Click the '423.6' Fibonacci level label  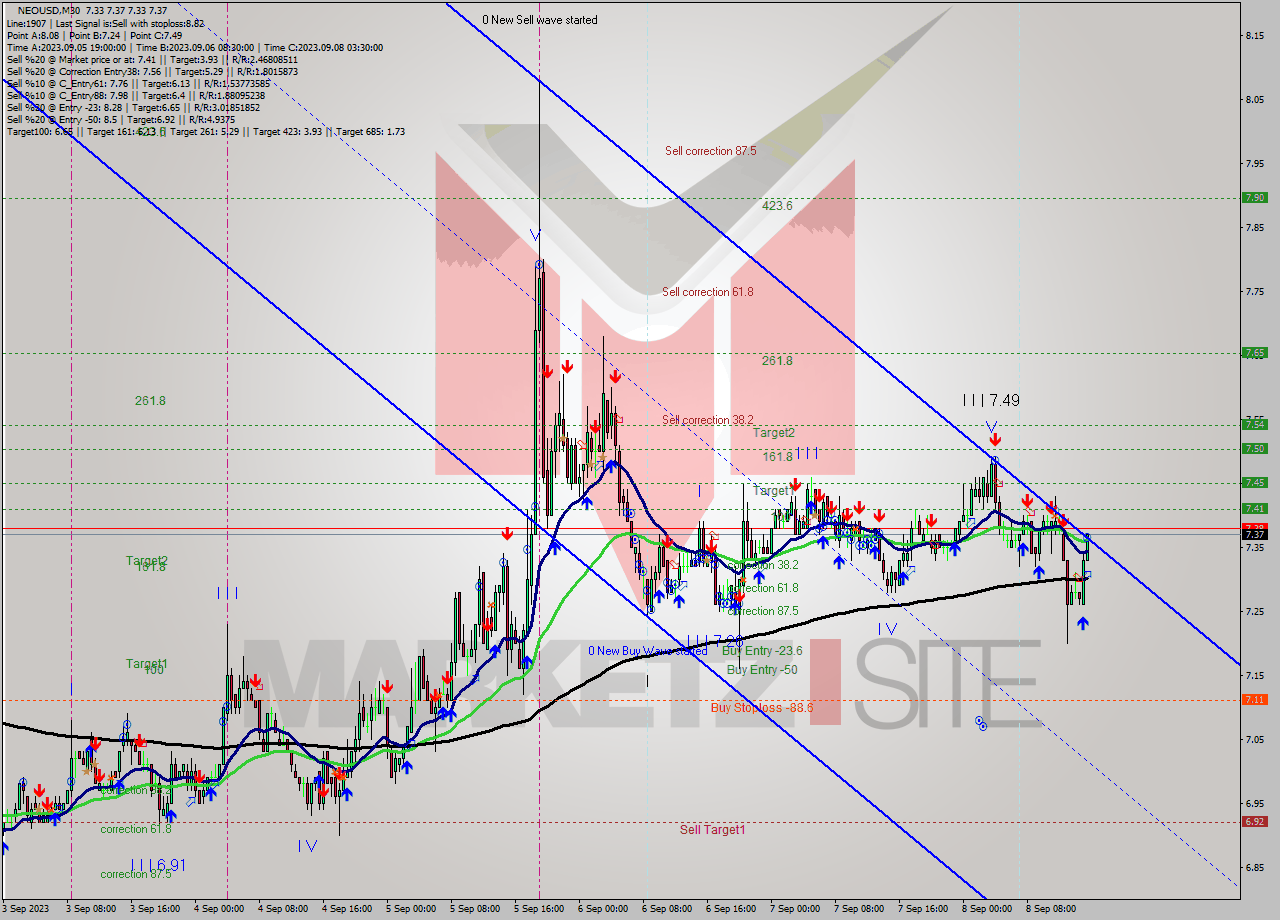[777, 205]
